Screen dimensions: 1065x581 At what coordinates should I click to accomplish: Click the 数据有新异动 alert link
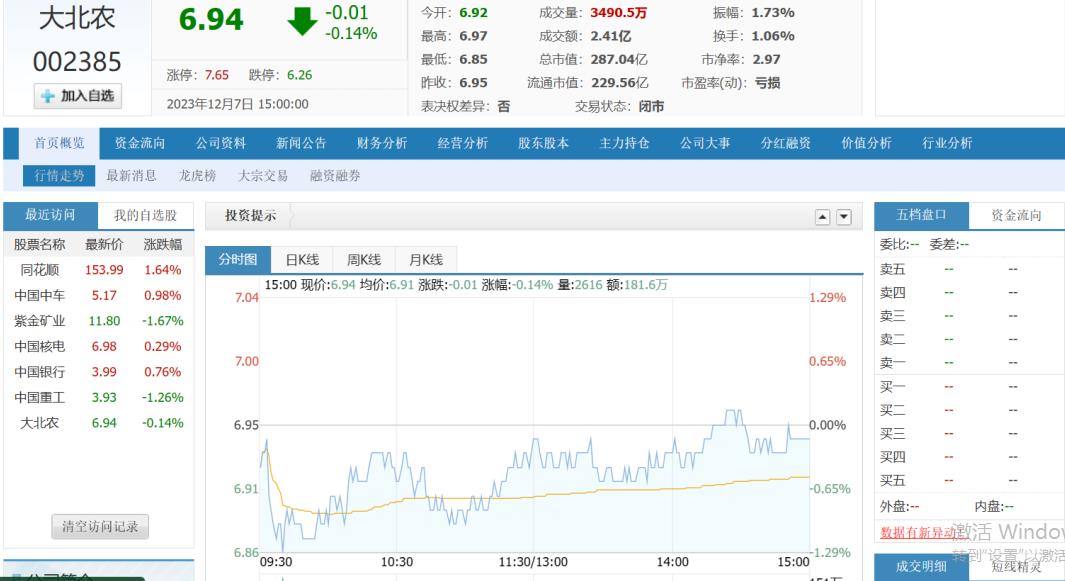tap(918, 533)
